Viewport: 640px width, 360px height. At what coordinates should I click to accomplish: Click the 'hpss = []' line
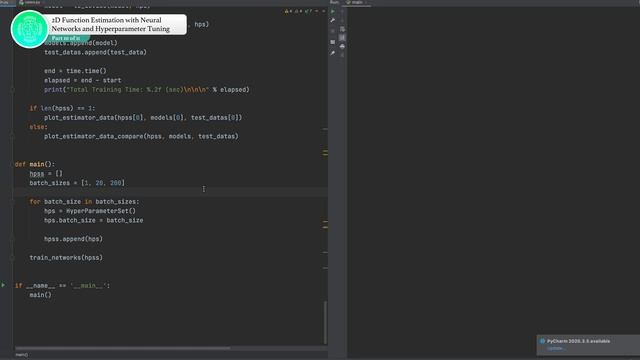click(x=46, y=173)
